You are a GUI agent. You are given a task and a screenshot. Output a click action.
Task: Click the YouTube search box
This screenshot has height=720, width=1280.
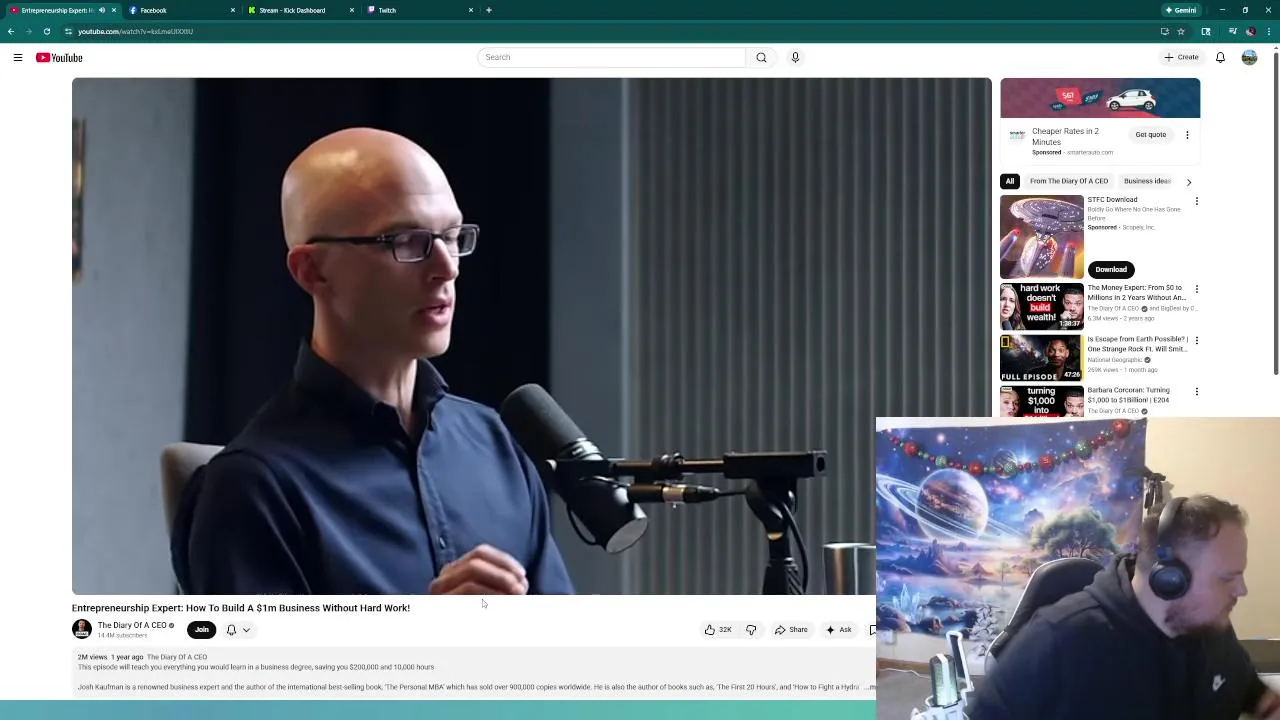(611, 57)
